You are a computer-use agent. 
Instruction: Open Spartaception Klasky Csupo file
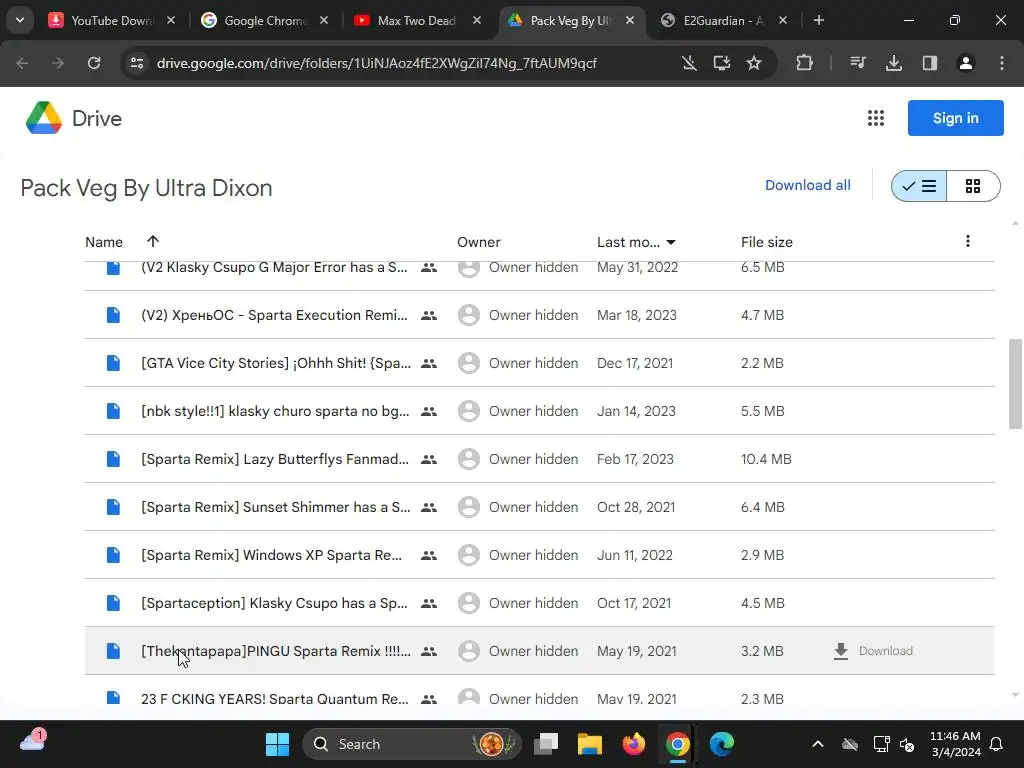(x=274, y=603)
